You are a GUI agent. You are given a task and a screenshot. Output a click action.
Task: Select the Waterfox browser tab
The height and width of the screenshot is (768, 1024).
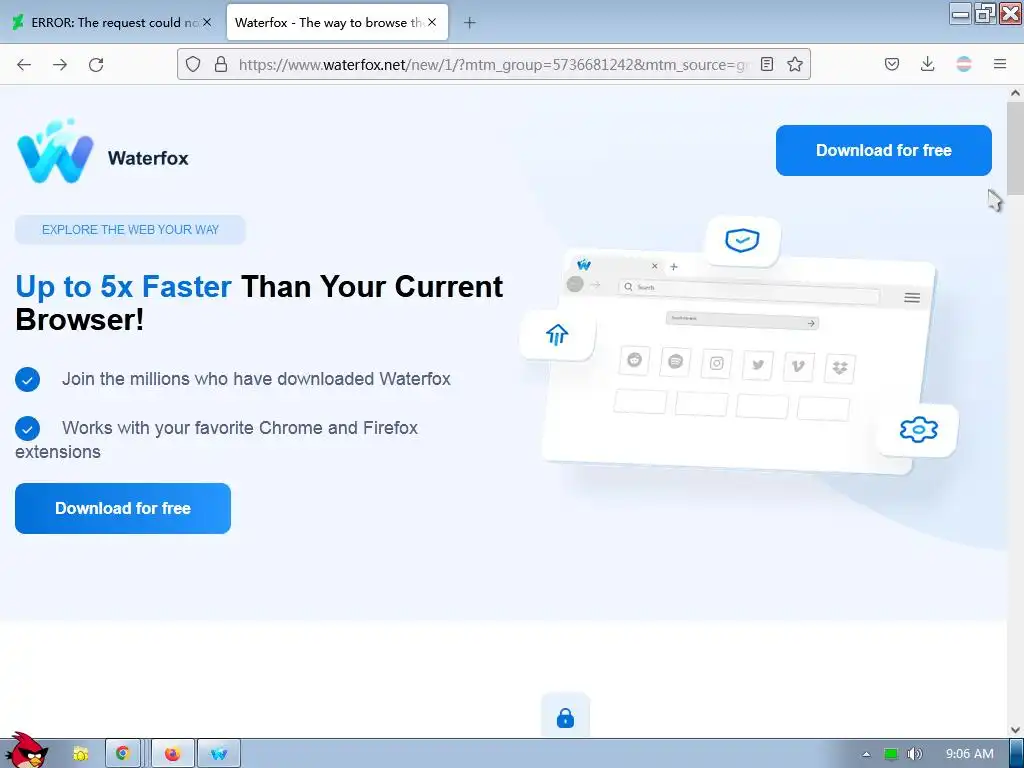point(337,22)
